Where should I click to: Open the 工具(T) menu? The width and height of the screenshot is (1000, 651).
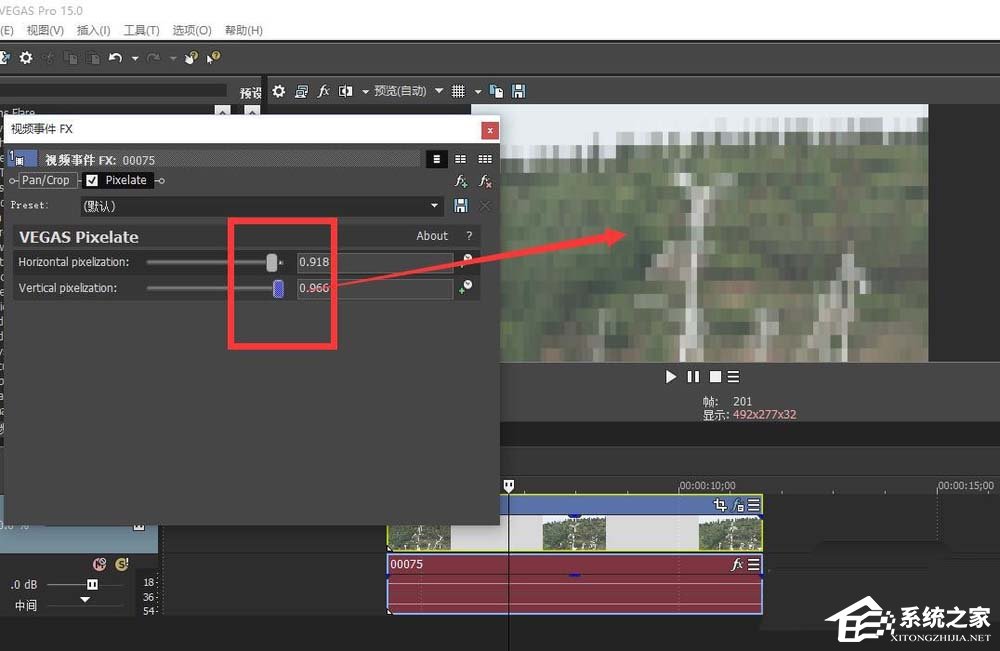(141, 30)
